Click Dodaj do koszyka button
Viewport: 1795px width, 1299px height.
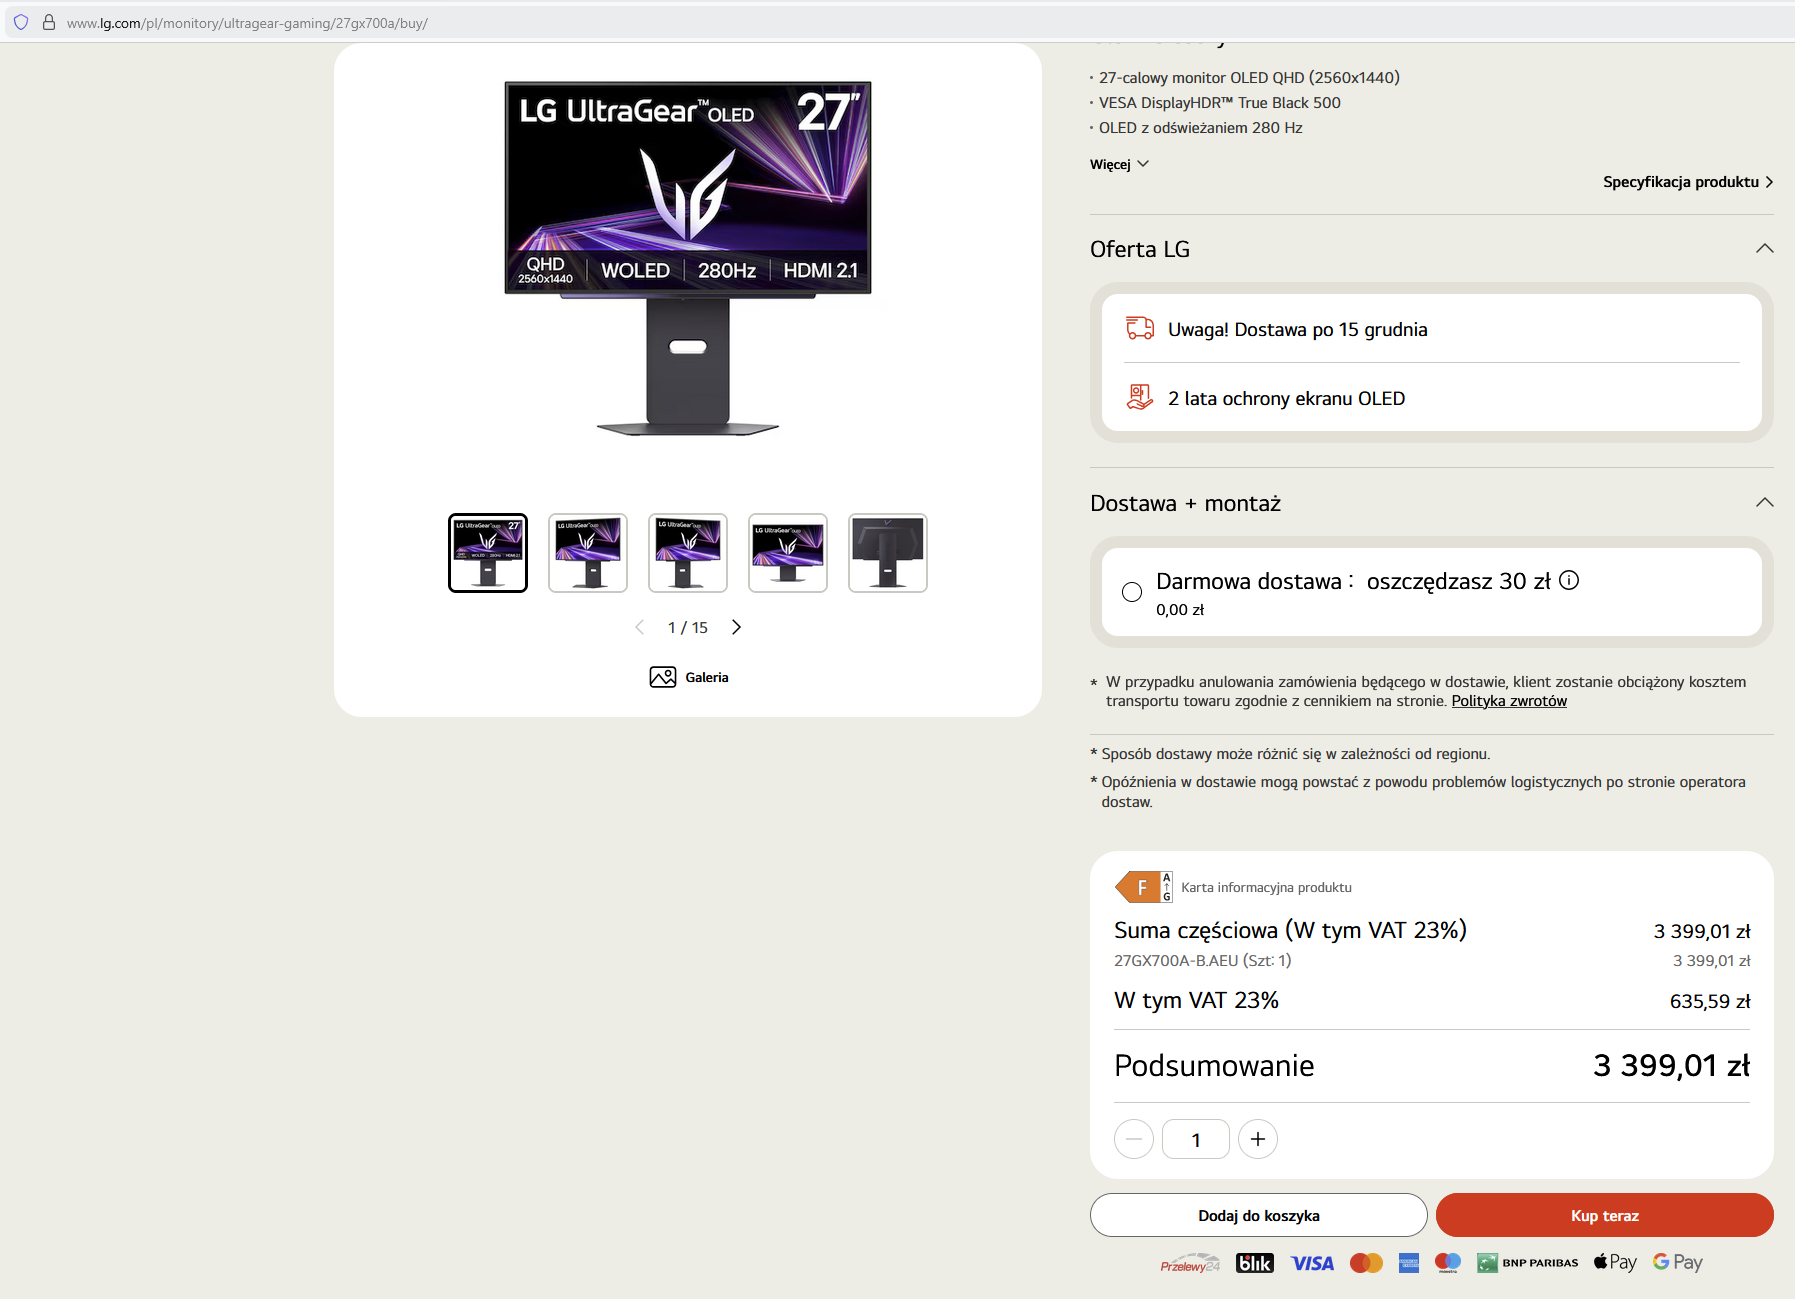tap(1259, 1215)
